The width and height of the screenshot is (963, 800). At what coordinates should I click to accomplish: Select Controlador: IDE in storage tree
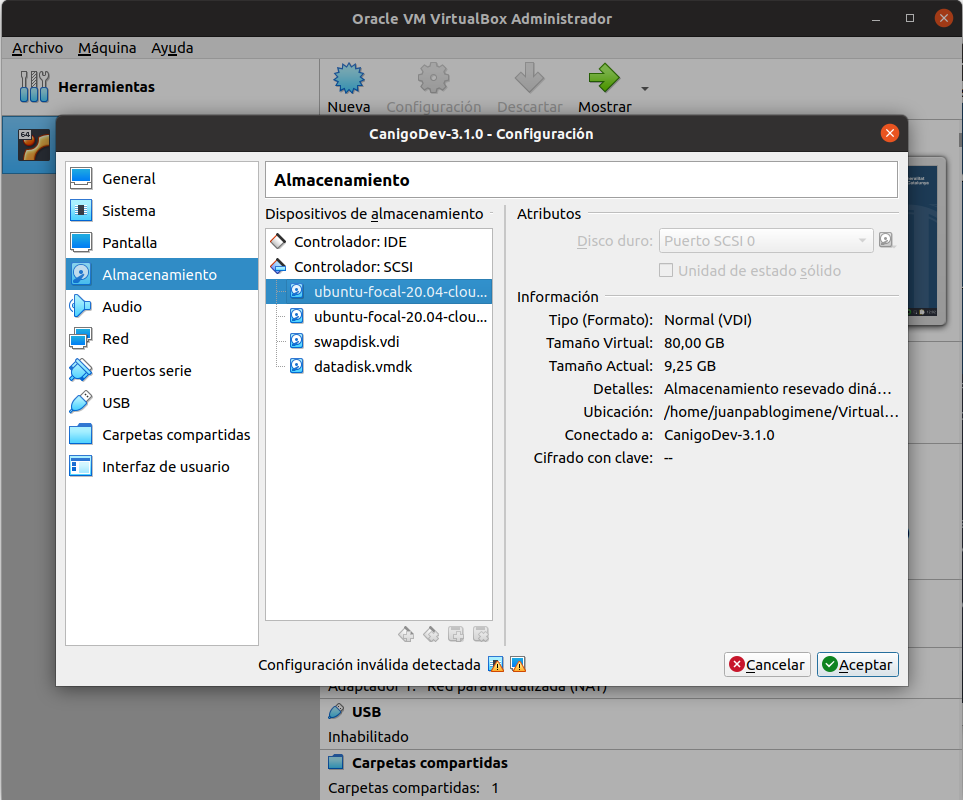[379, 242]
